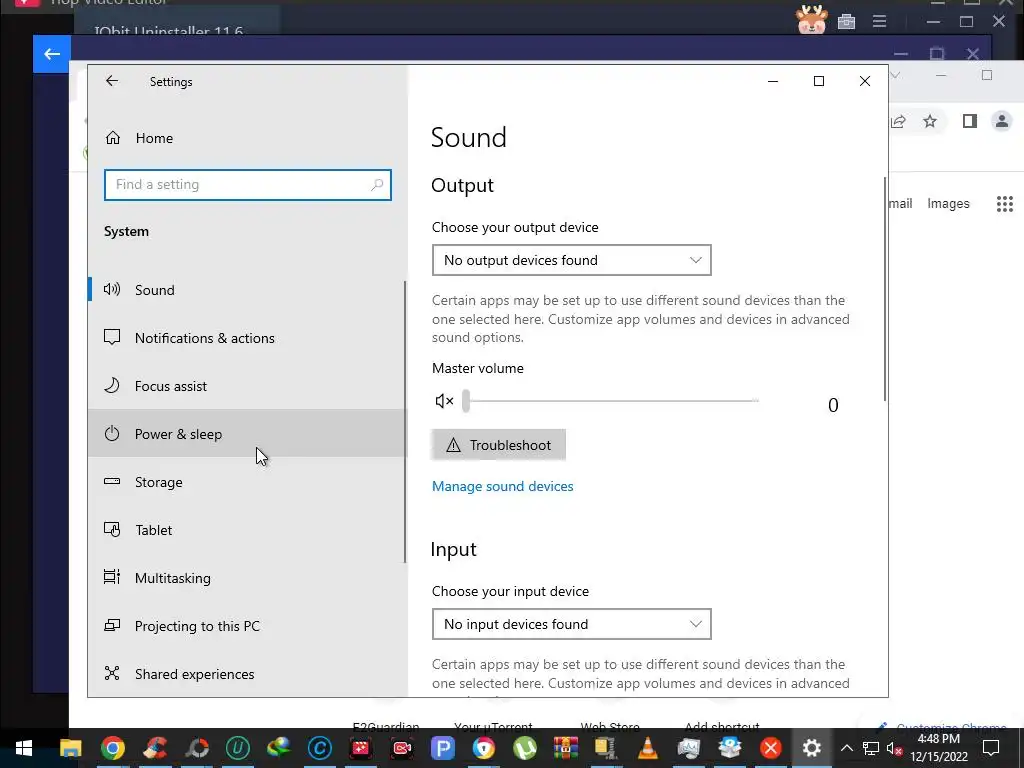Focus the Find a setting search box
The height and width of the screenshot is (768, 1024).
point(248,185)
